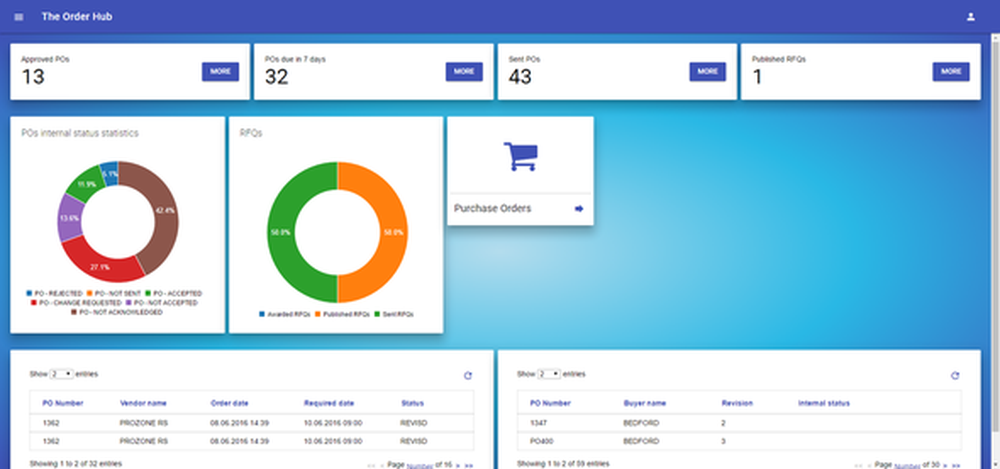1000x469 pixels.
Task: Click blue 5.1% donut segment
Action: 109,172
